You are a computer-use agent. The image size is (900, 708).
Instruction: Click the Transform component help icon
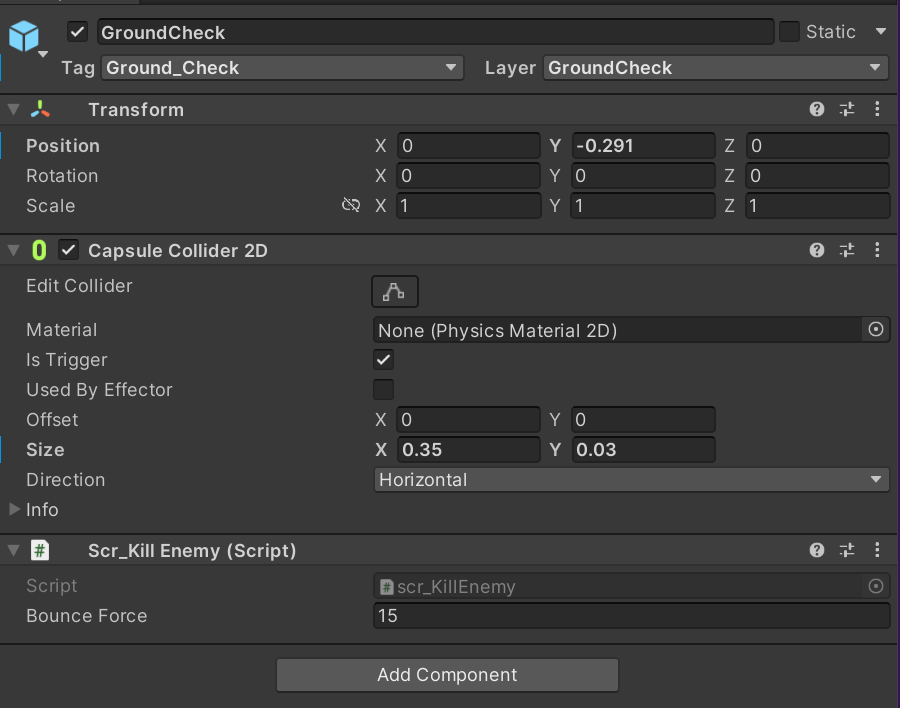pyautogui.click(x=817, y=109)
